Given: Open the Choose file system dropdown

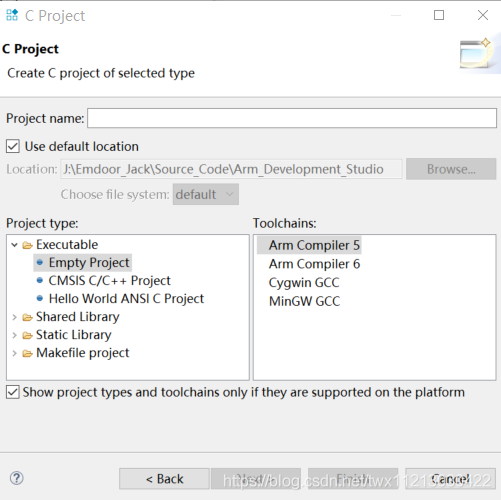Looking at the screenshot, I should click(x=206, y=194).
